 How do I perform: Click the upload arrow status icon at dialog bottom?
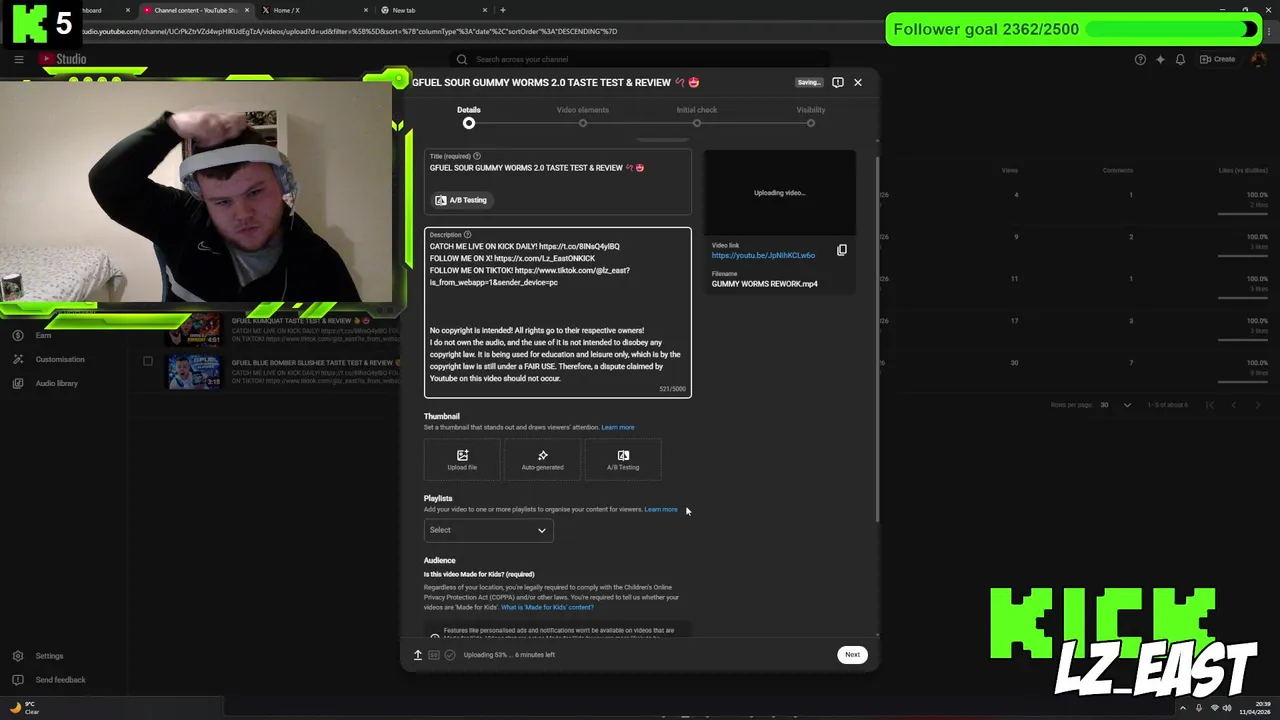(418, 655)
